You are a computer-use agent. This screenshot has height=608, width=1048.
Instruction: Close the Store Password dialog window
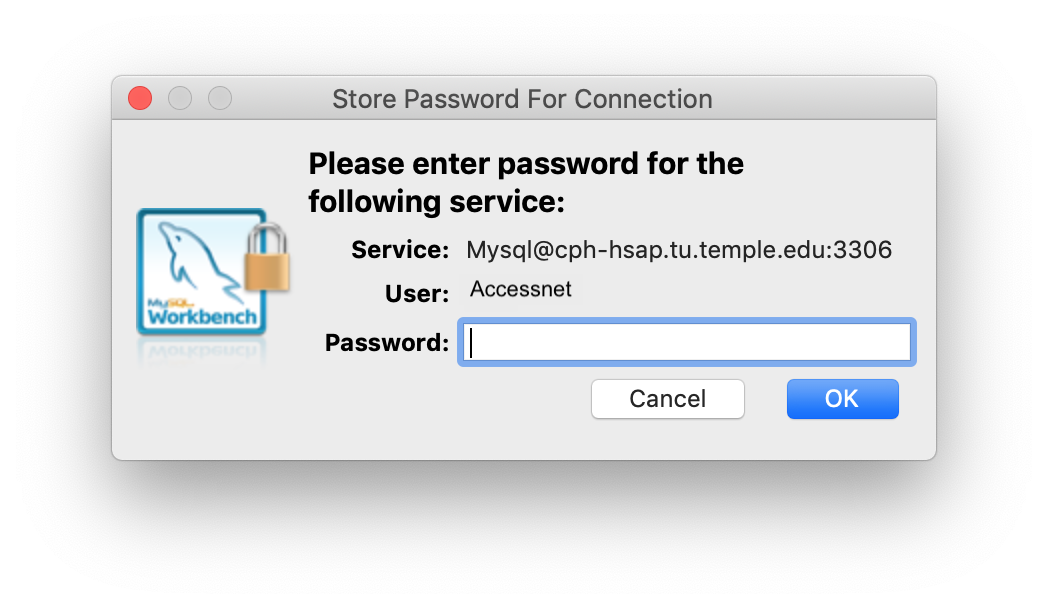tap(140, 98)
